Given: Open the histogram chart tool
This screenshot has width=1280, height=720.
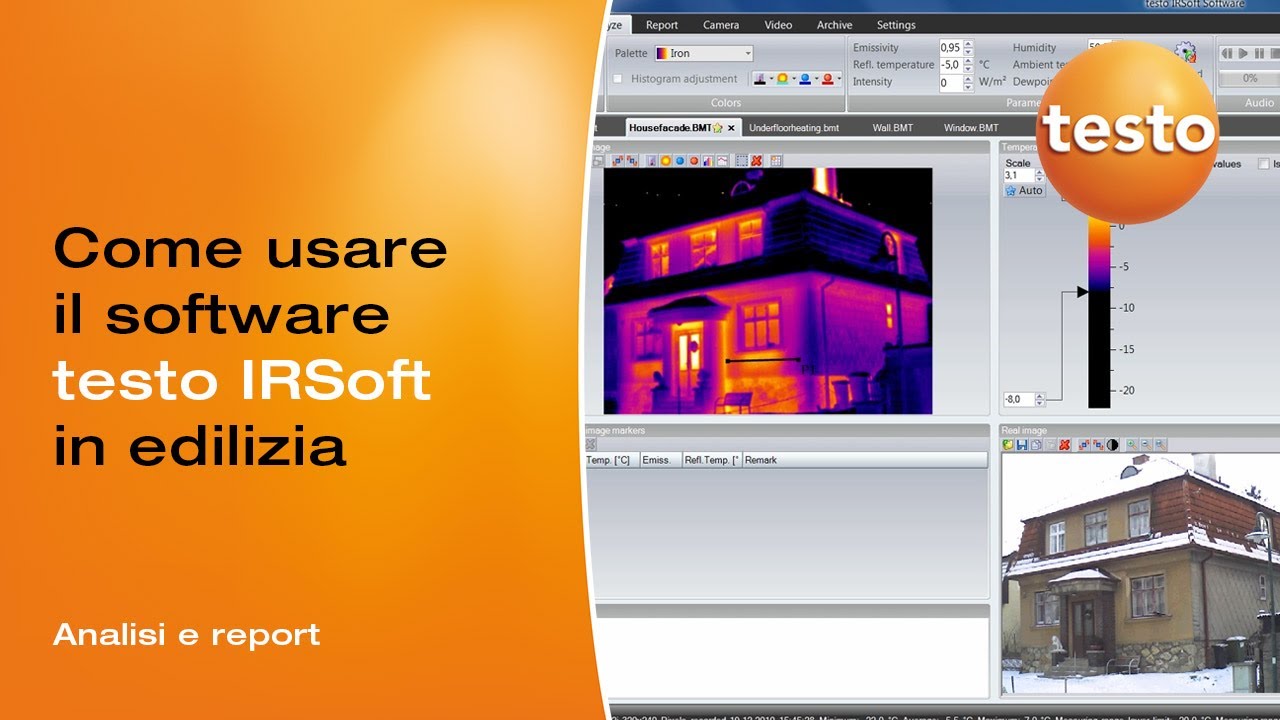Looking at the screenshot, I should 708,161.
